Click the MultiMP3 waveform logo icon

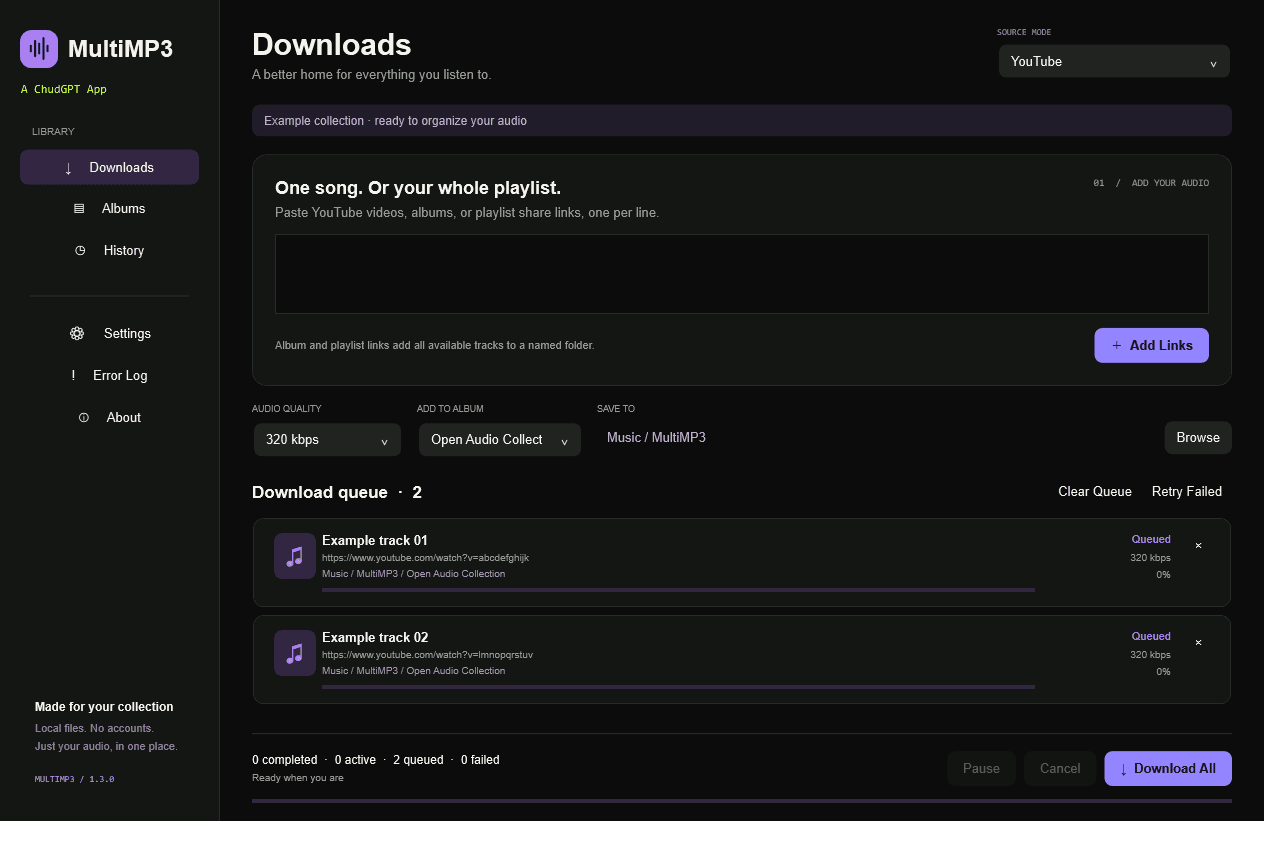(x=39, y=48)
